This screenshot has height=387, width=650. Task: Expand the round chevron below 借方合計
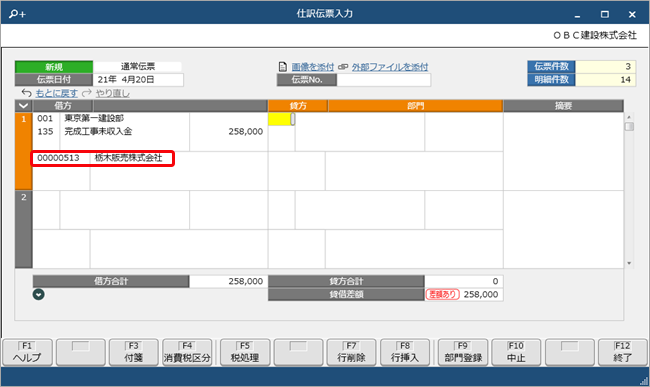point(39,295)
